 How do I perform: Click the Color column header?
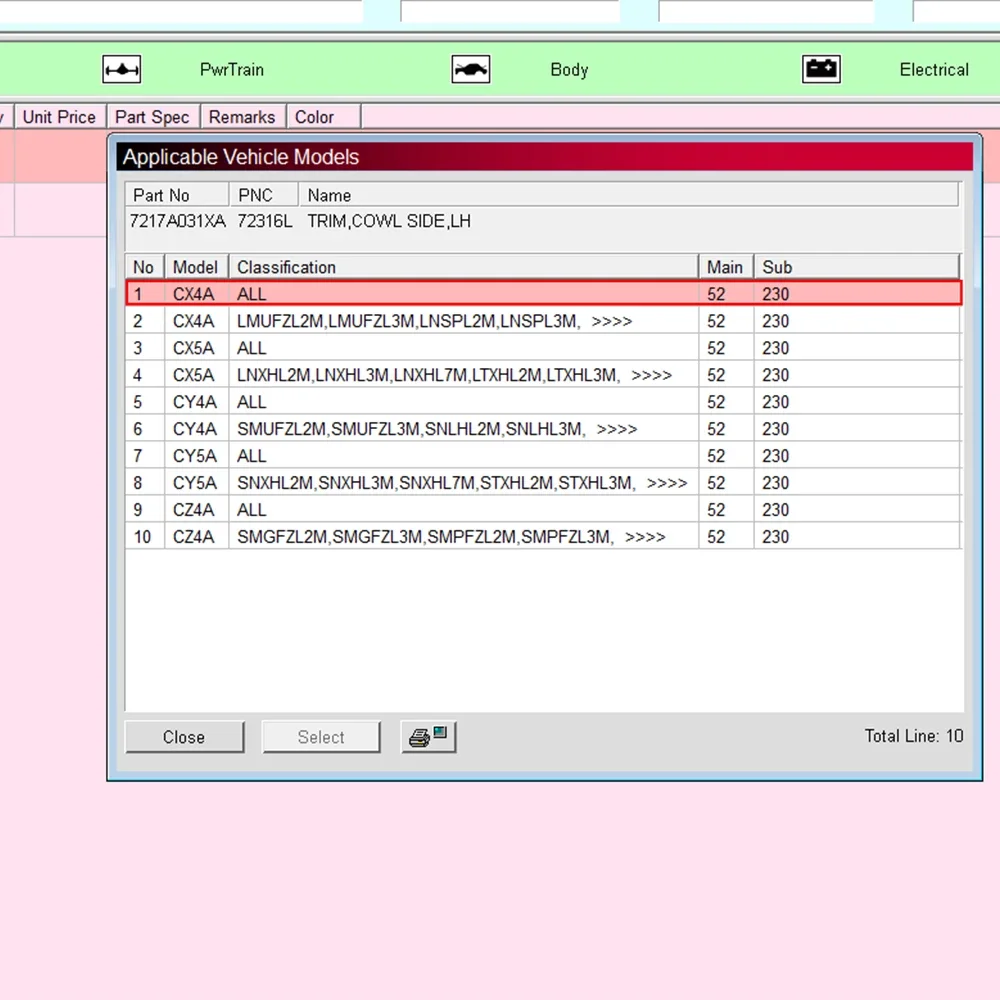tap(323, 117)
